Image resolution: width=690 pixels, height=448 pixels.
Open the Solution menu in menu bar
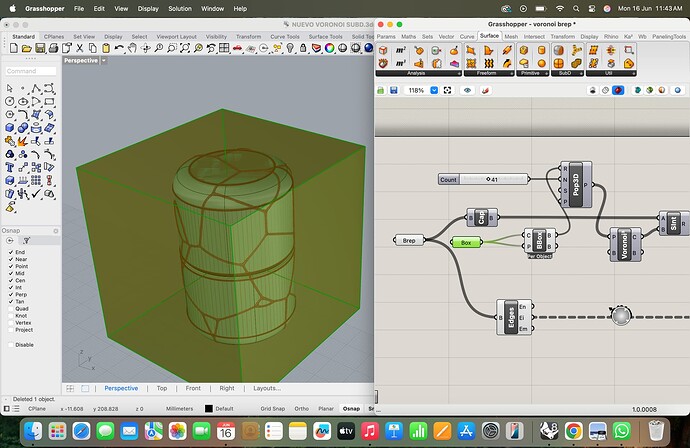point(179,8)
